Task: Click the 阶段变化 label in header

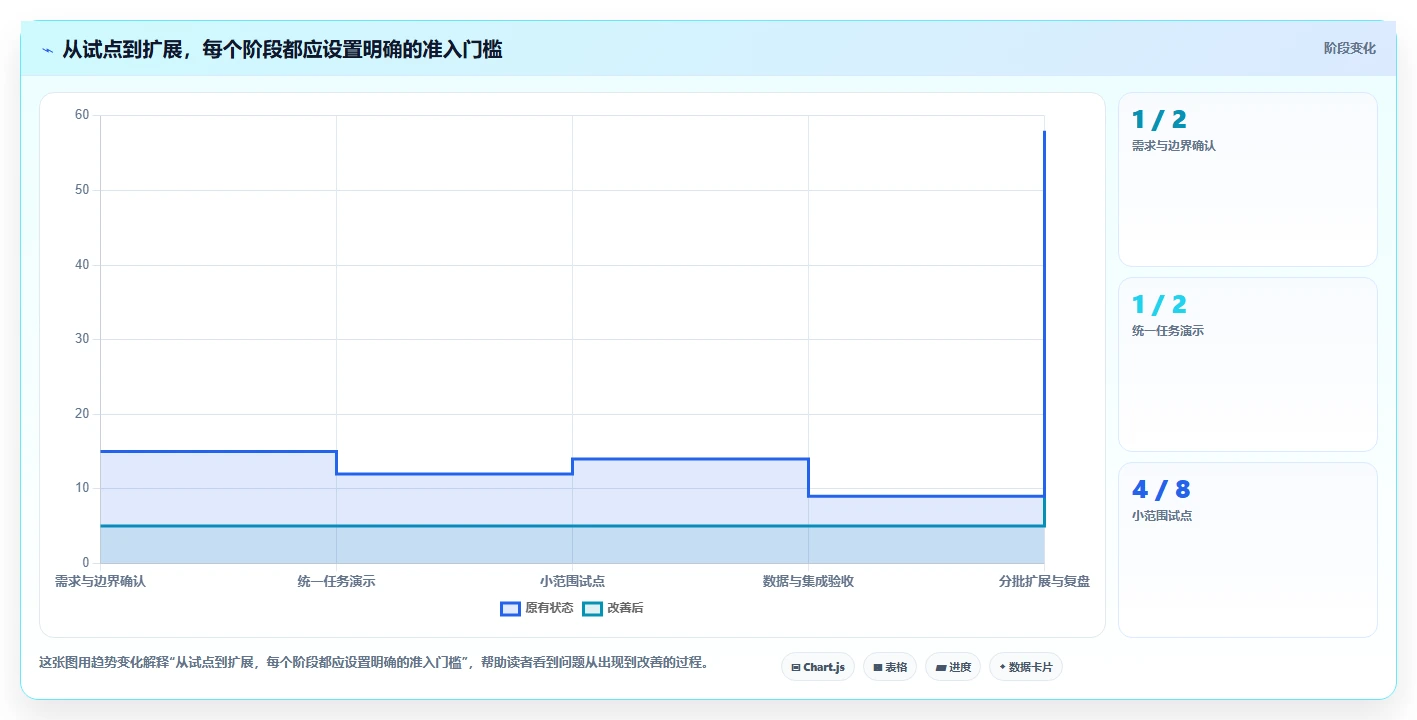Action: coord(1350,48)
